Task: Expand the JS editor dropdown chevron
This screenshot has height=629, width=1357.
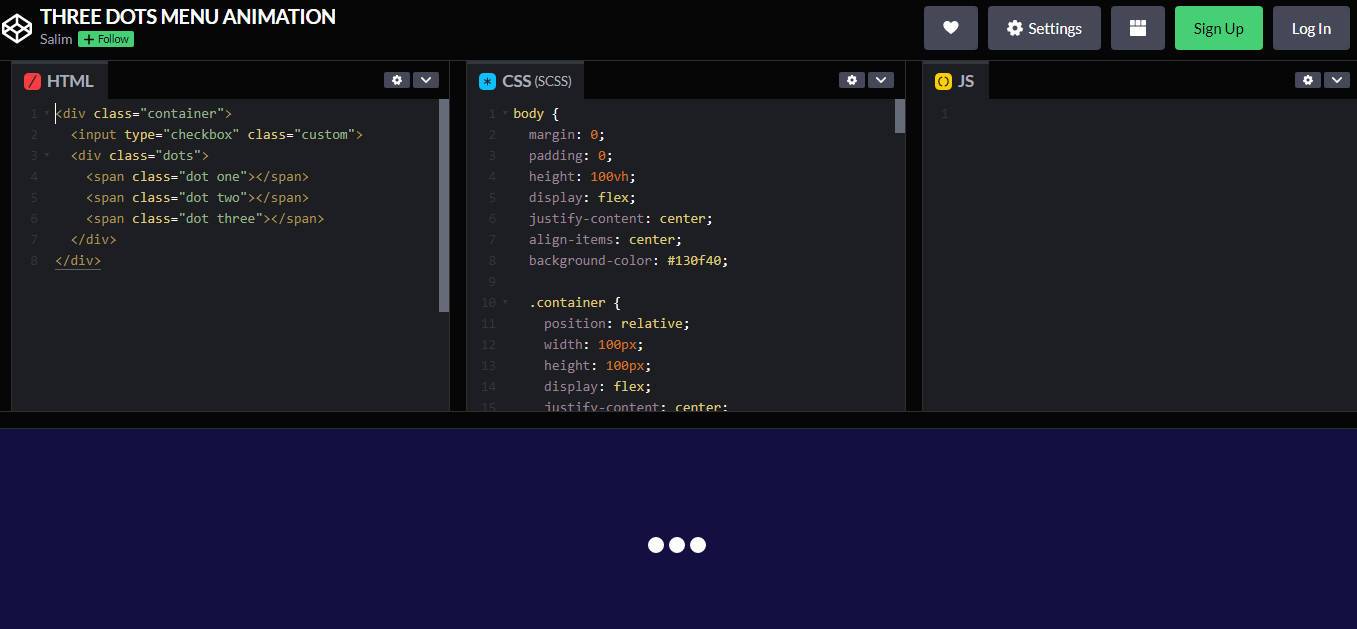Action: click(1337, 80)
